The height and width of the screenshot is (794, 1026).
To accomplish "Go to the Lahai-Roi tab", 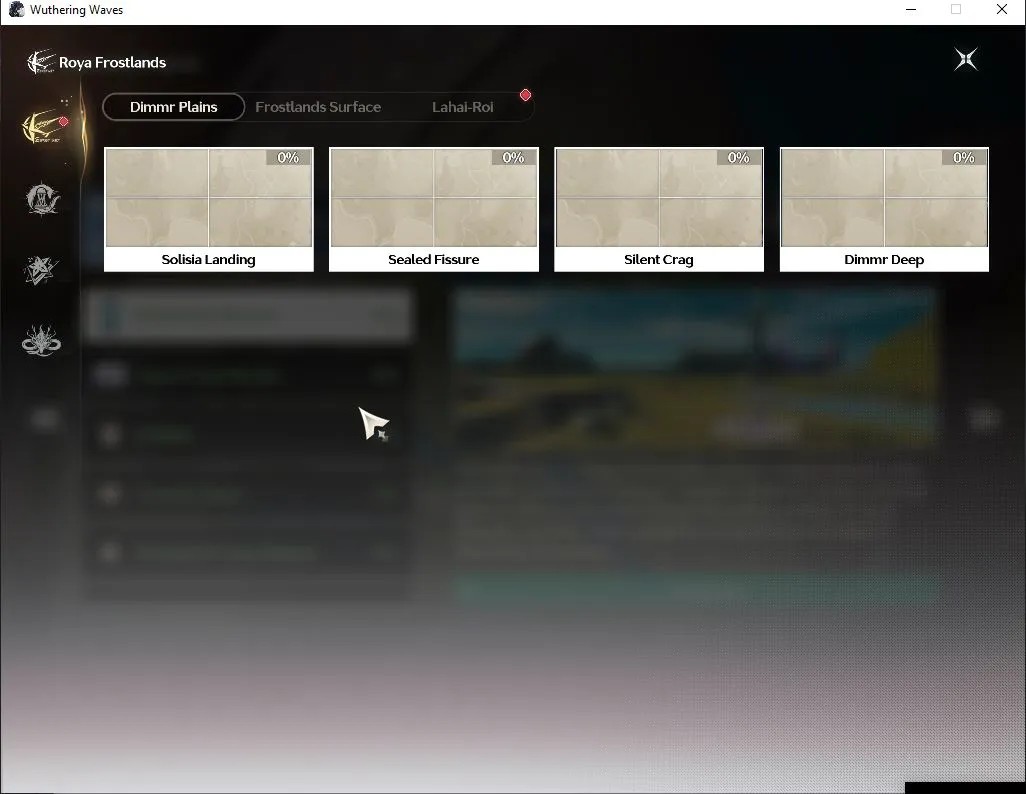I will (x=463, y=107).
